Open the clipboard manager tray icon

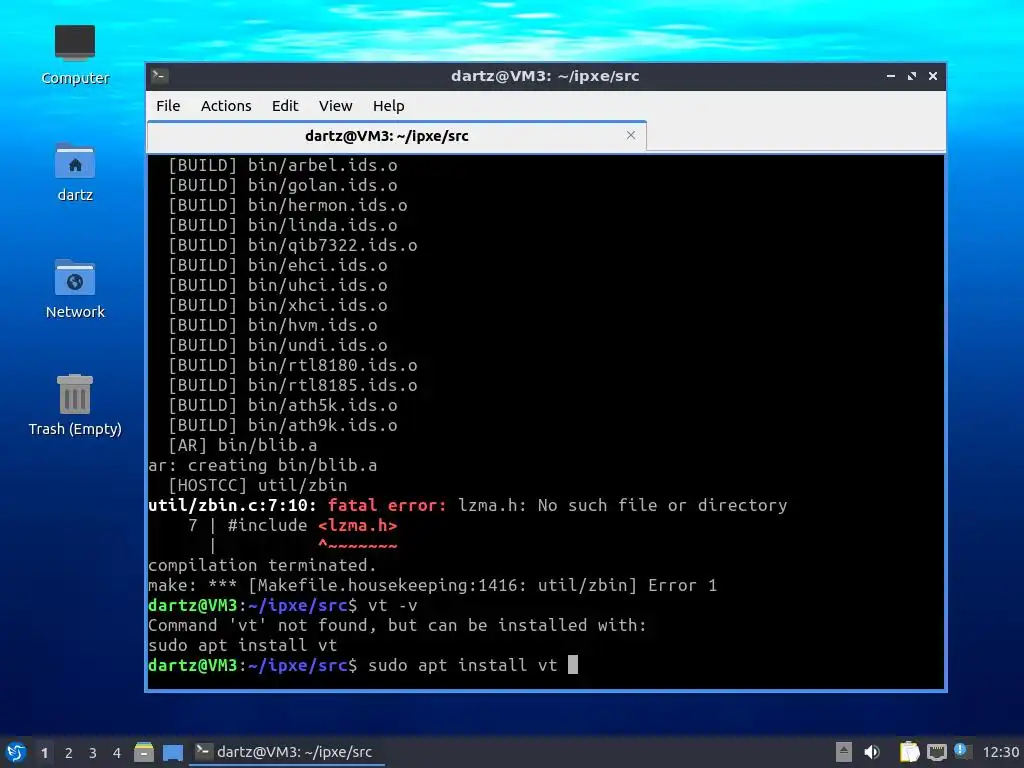tap(909, 752)
